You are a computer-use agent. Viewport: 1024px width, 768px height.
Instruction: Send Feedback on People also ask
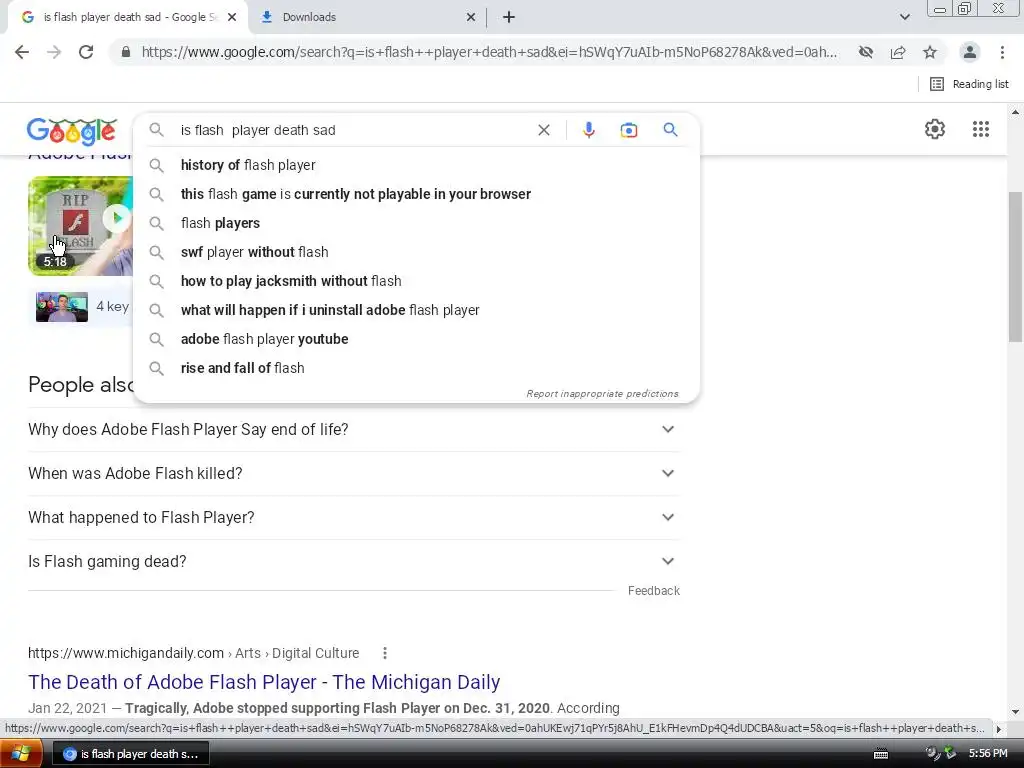coord(654,590)
